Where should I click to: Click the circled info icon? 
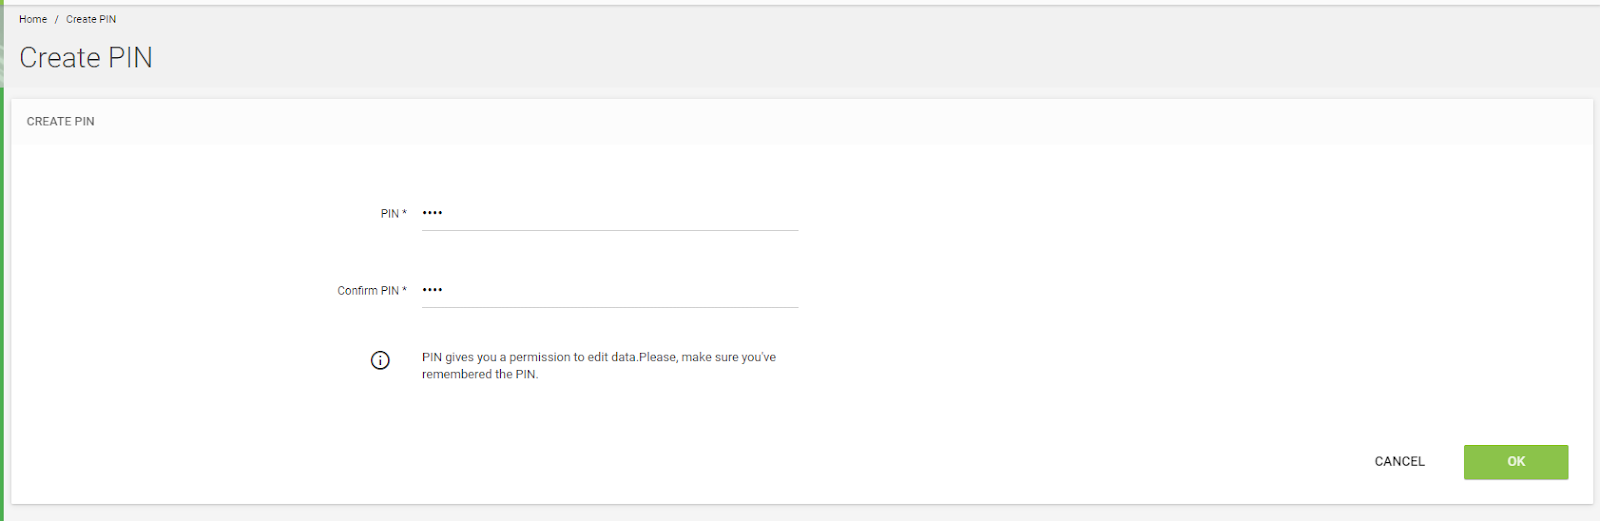pyautogui.click(x=380, y=360)
